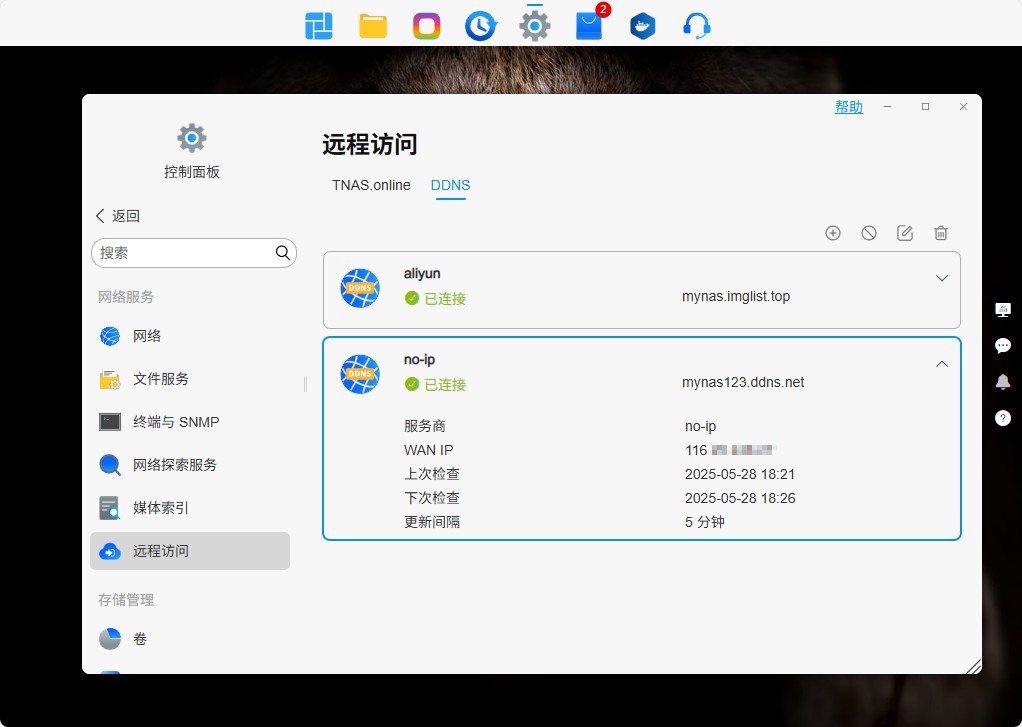Click the no-ip DDNS globe icon
This screenshot has height=727, width=1022.
360,374
